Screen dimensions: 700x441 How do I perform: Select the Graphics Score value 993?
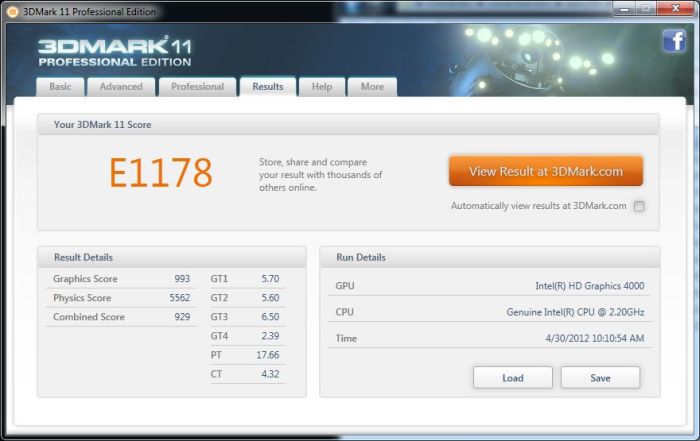point(182,279)
